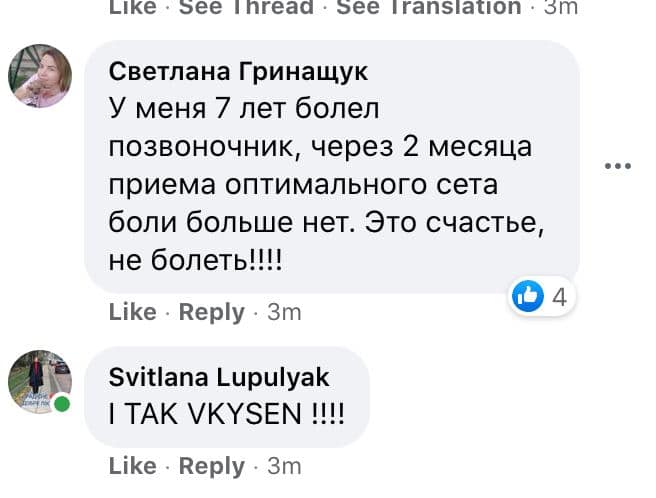Like the "I TAK VKYSEN" comment
The width and height of the screenshot is (656, 498).
(132, 466)
